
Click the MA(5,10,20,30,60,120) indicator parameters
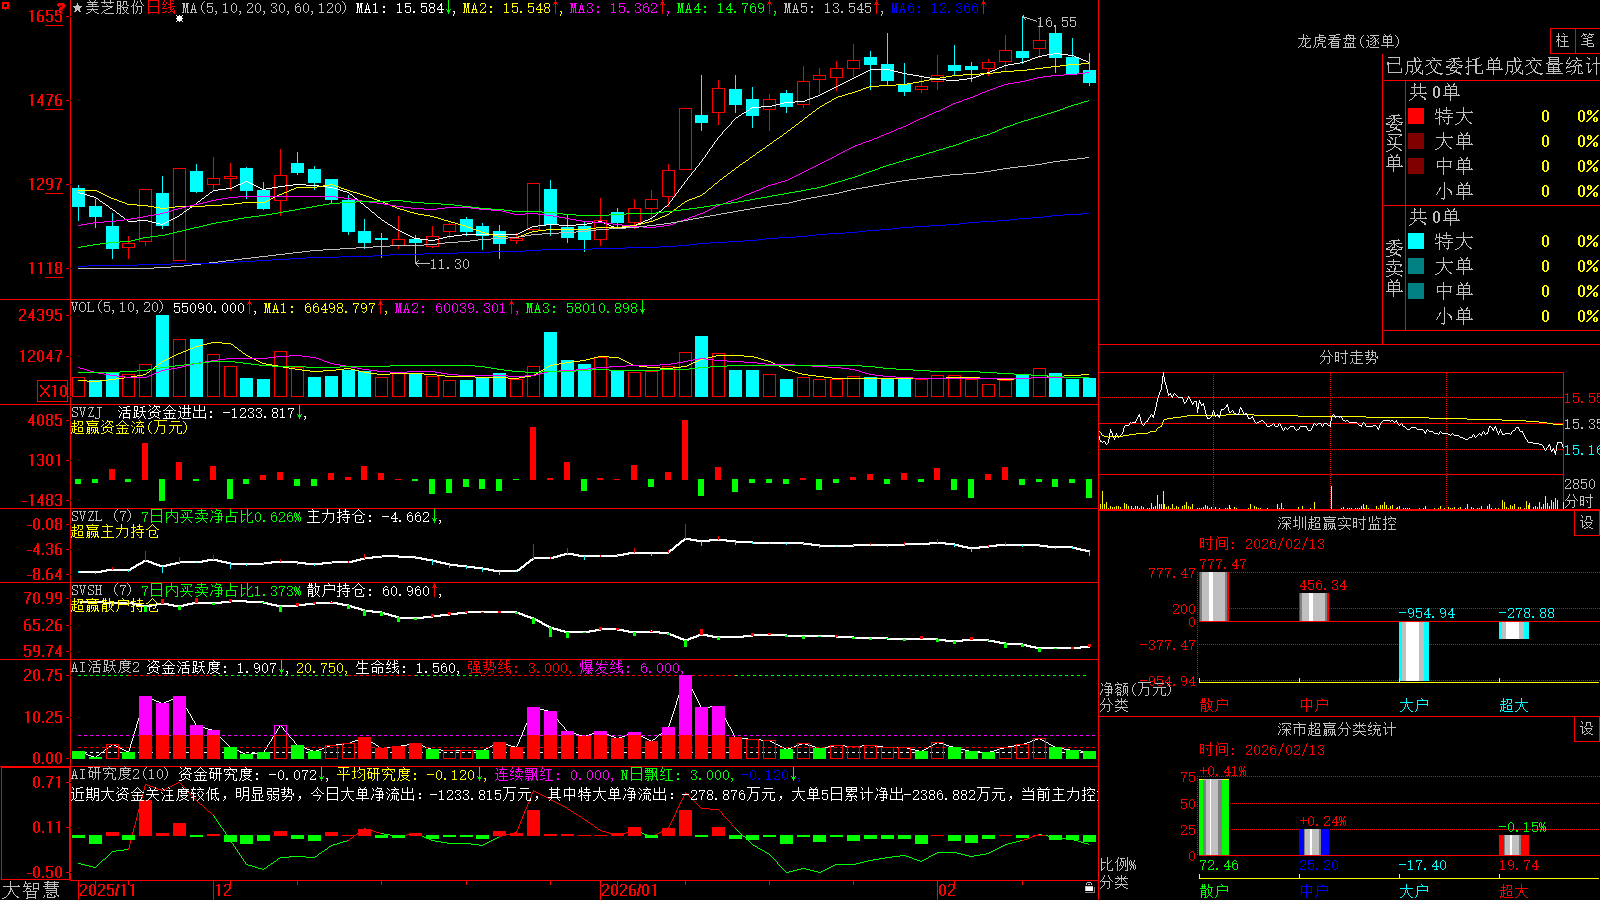(264, 8)
